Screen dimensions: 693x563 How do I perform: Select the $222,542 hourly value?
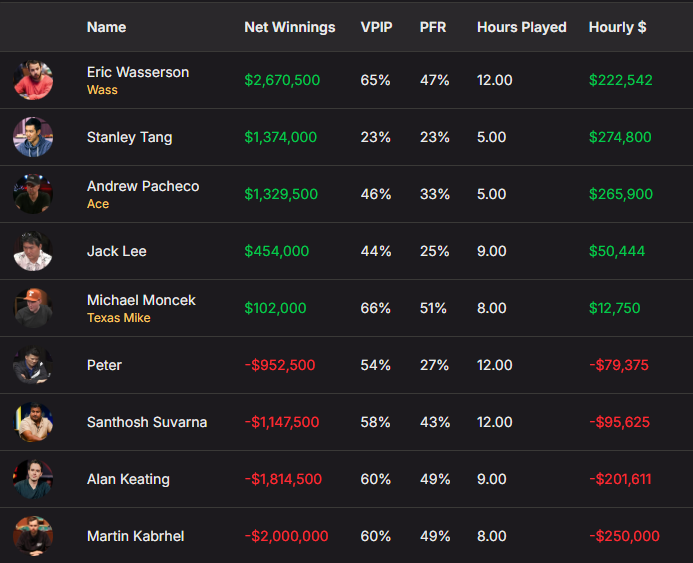621,80
